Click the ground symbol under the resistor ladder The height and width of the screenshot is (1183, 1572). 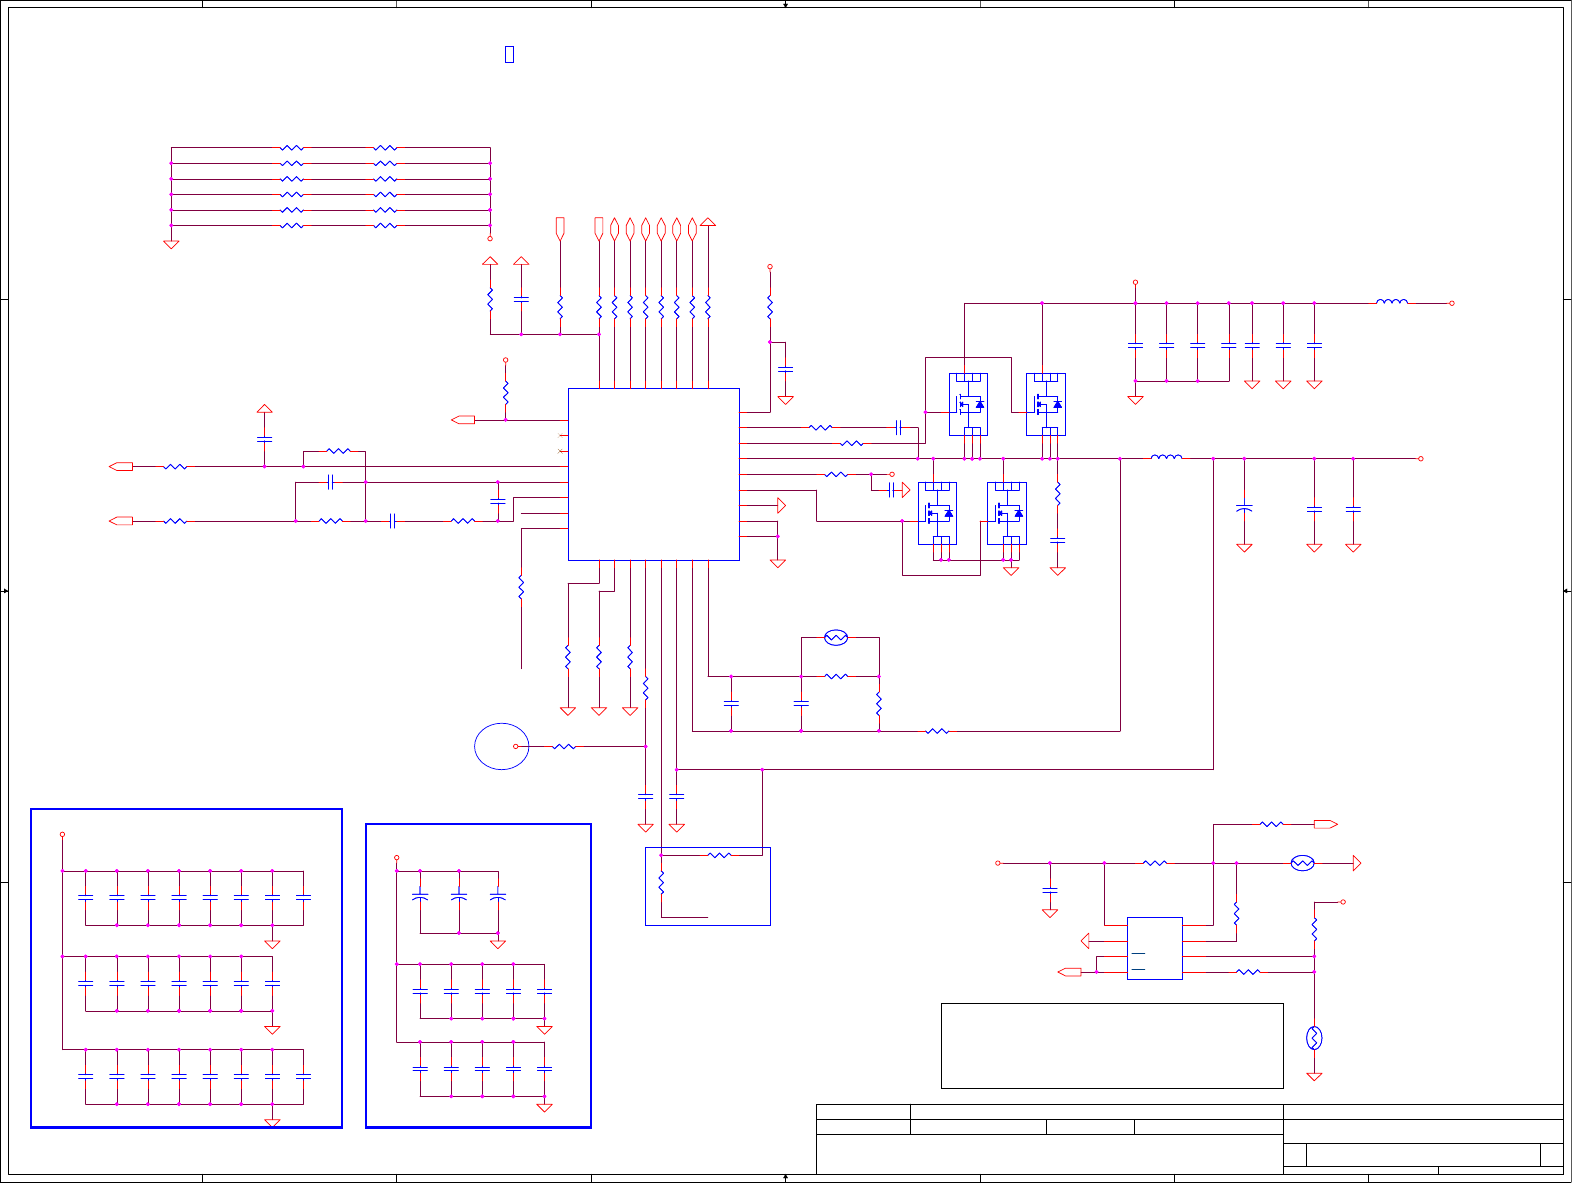click(171, 244)
